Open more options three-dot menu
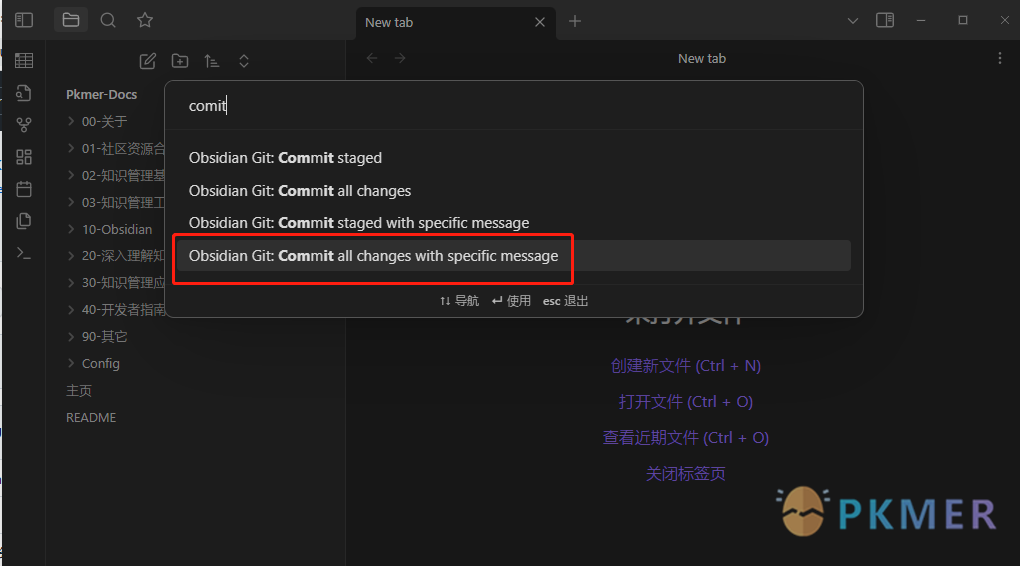The height and width of the screenshot is (566, 1020). pos(1000,59)
